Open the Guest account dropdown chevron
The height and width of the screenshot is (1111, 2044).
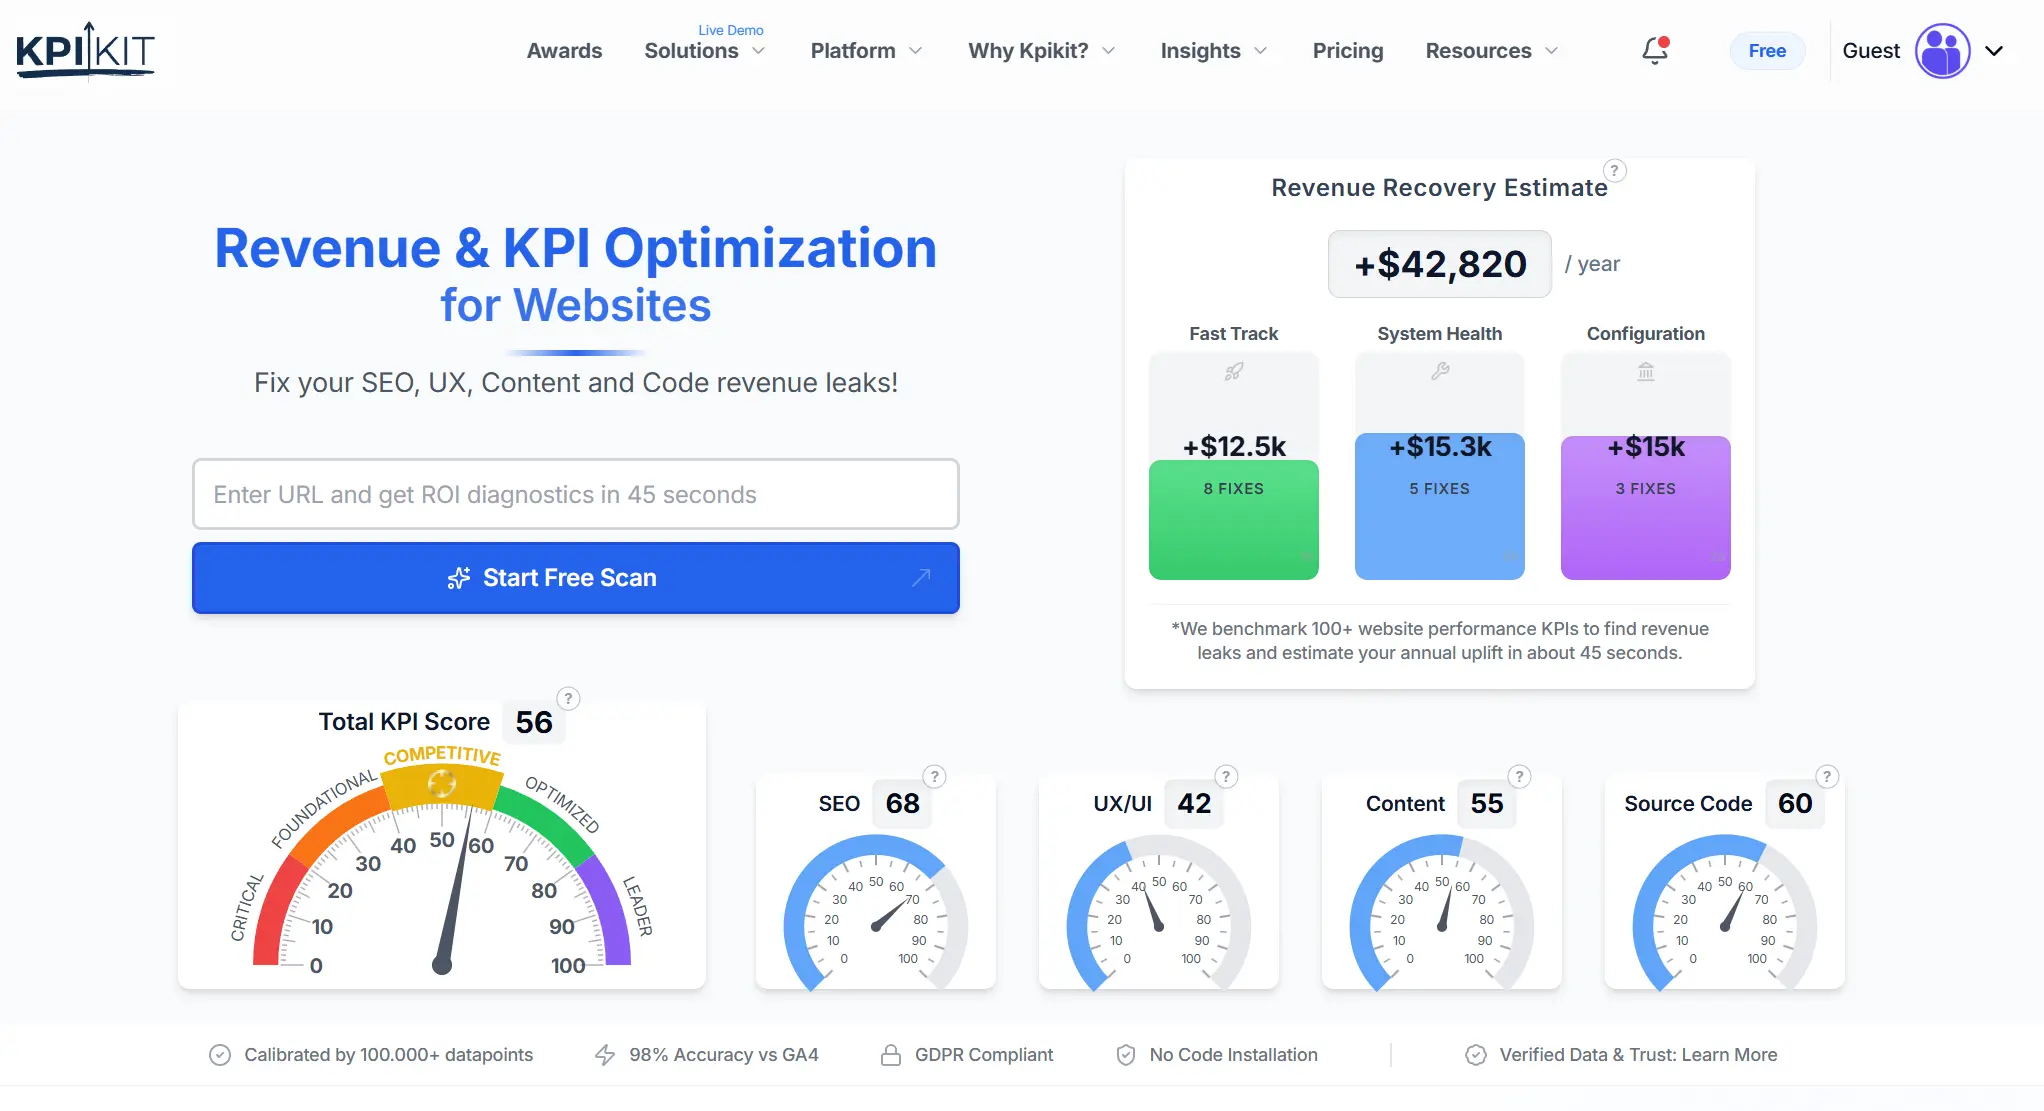point(1994,51)
